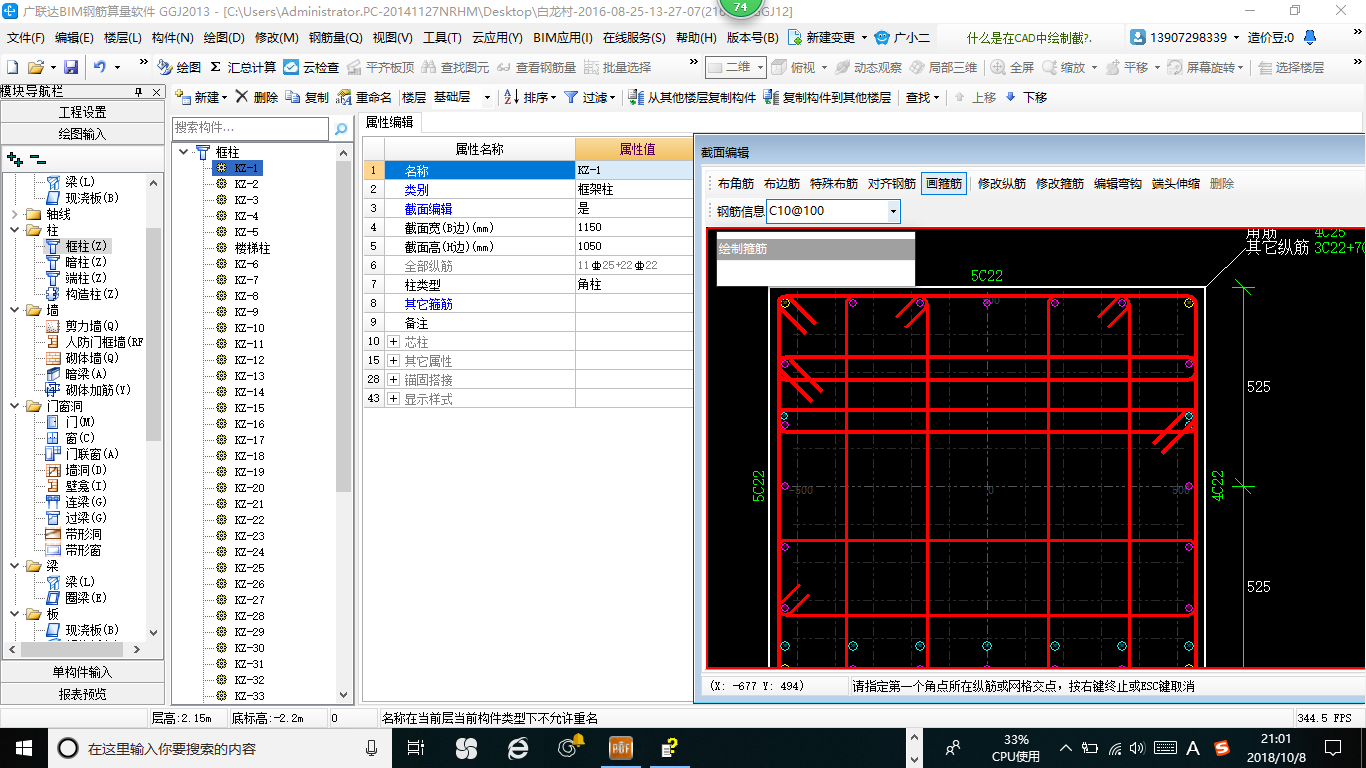Click 新建 to create new component
This screenshot has width=1366, height=768.
pos(200,97)
